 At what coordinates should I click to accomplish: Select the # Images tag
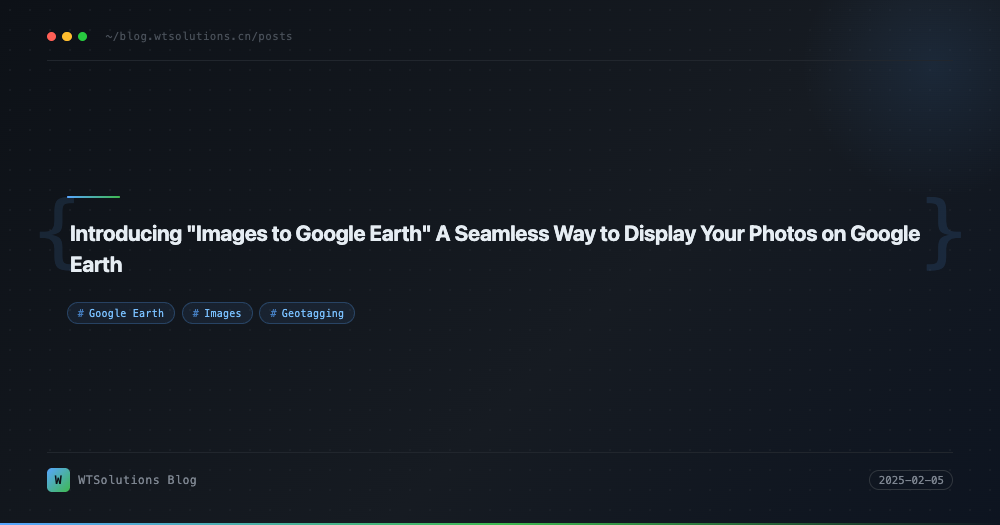tap(217, 313)
